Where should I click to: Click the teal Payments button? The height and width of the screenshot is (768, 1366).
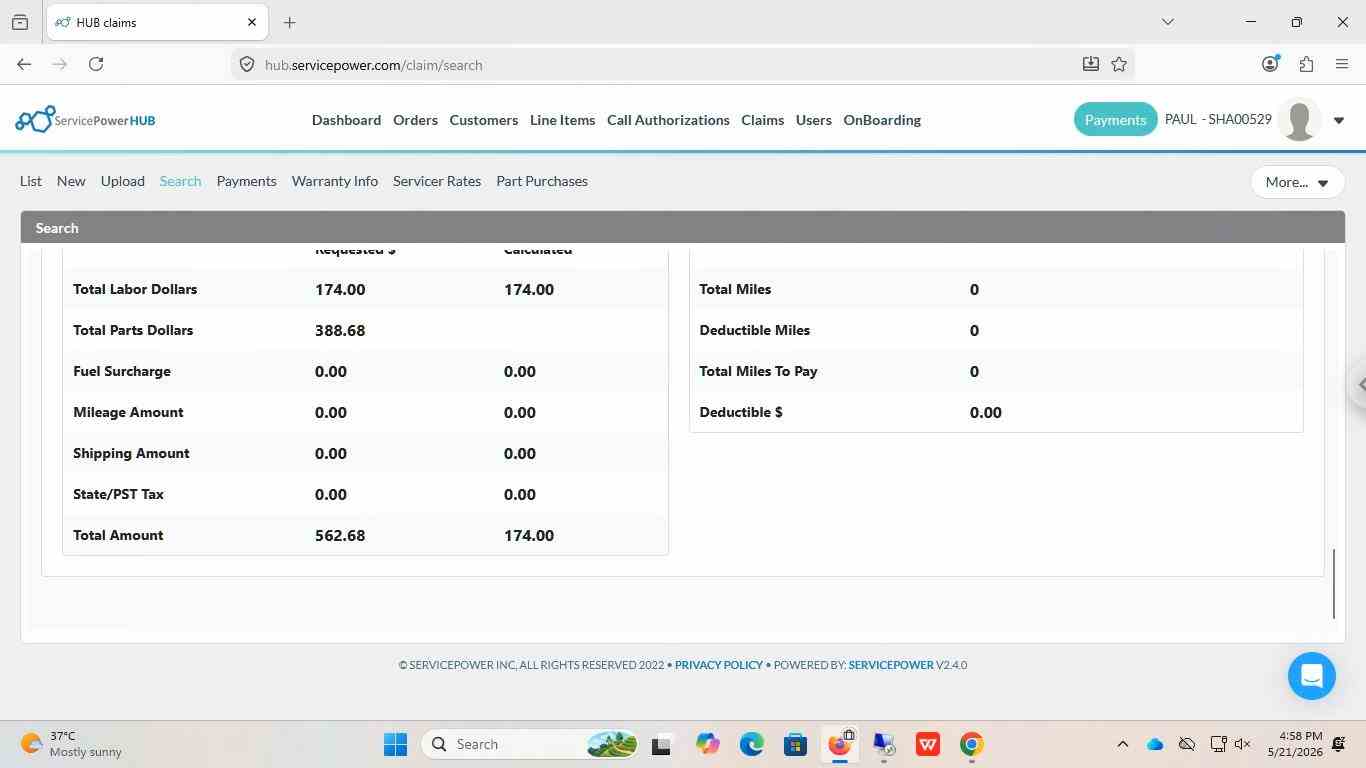[x=1115, y=120]
